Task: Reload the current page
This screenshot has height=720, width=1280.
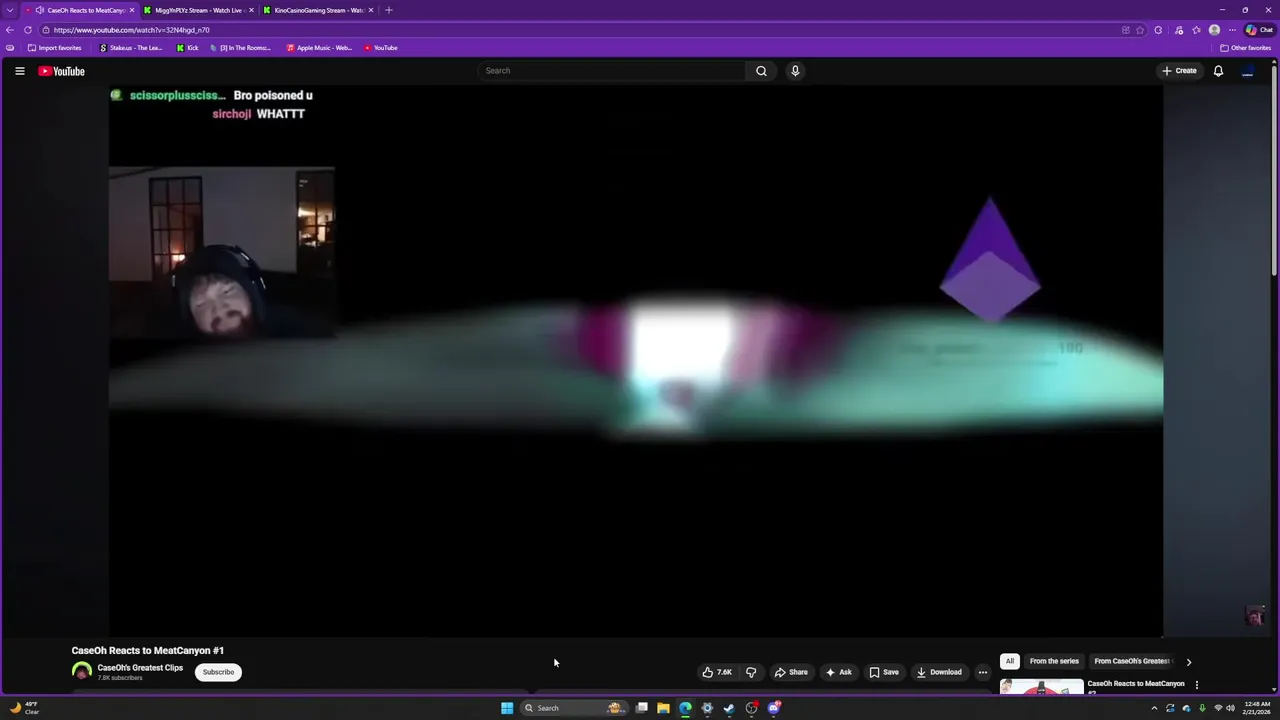Action: coord(28,30)
